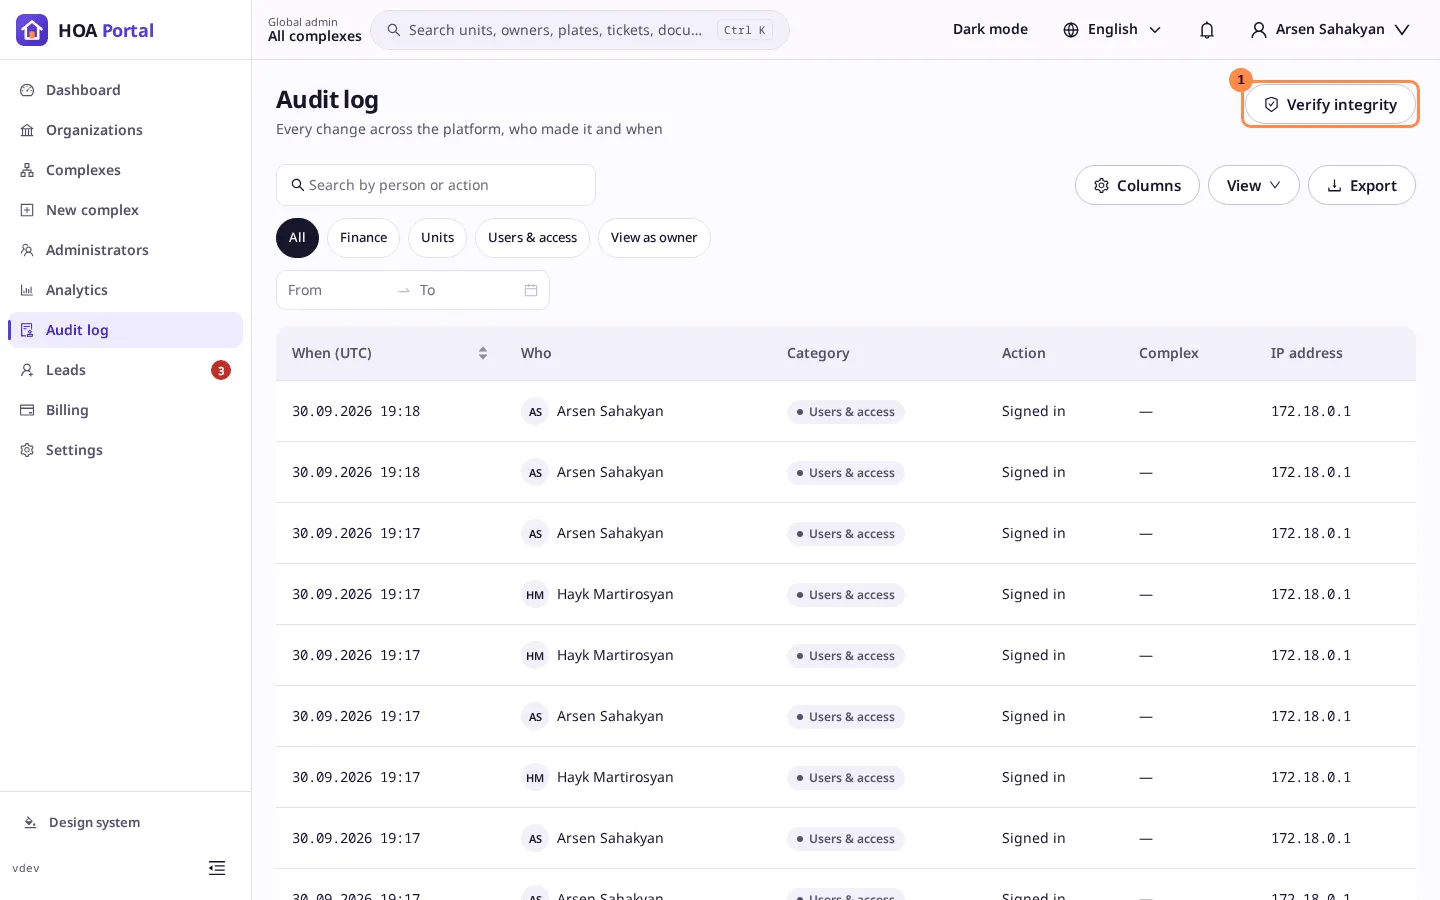The image size is (1440, 900).
Task: Click the HOA Portal house logo
Action: tap(32, 30)
